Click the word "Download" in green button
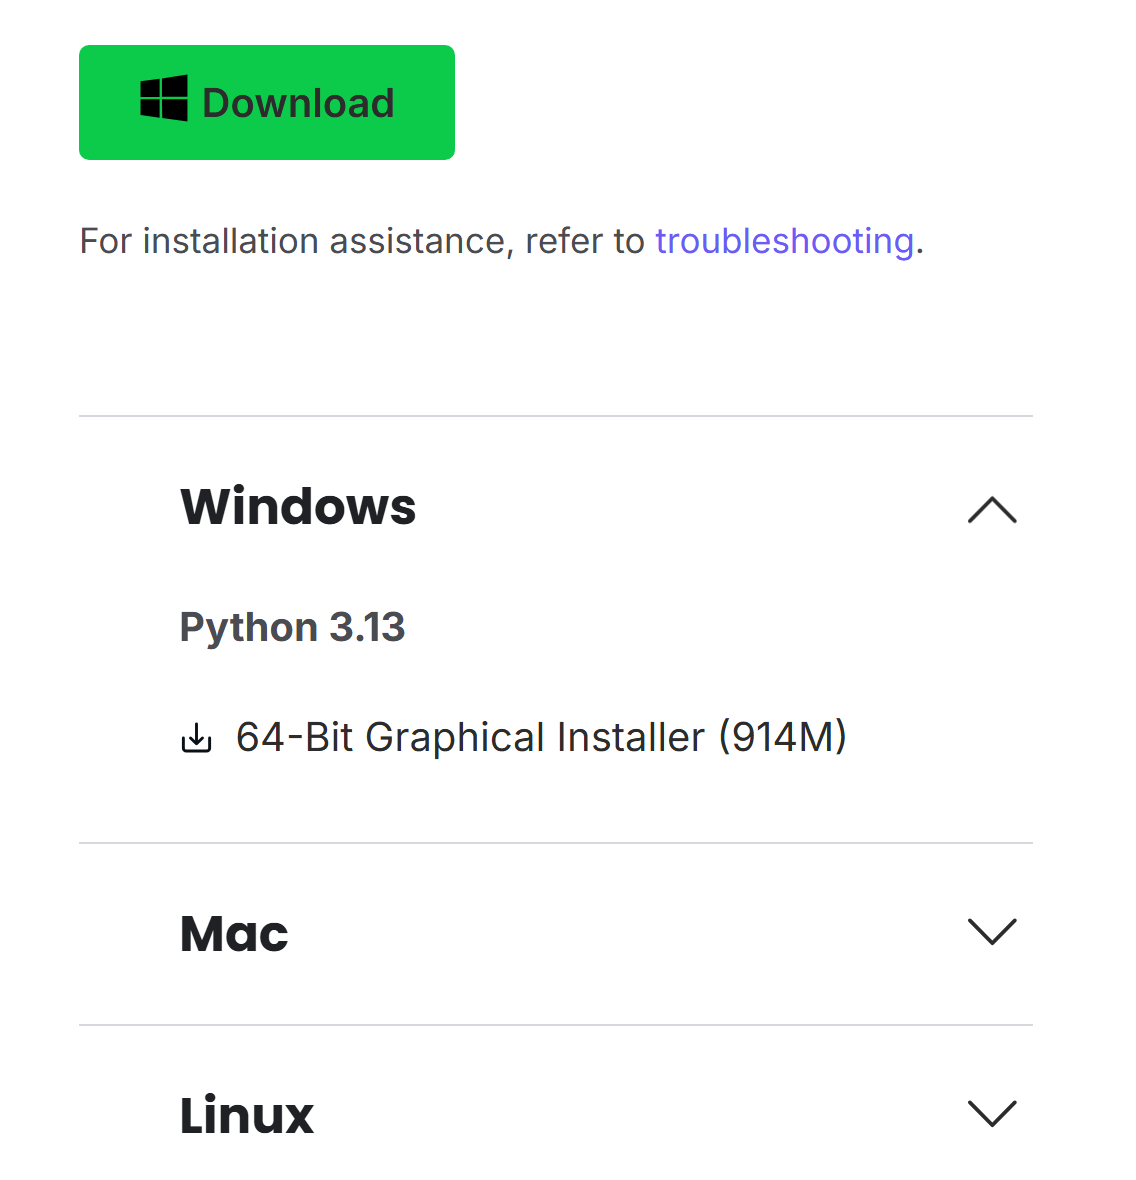This screenshot has width=1136, height=1180. (298, 103)
